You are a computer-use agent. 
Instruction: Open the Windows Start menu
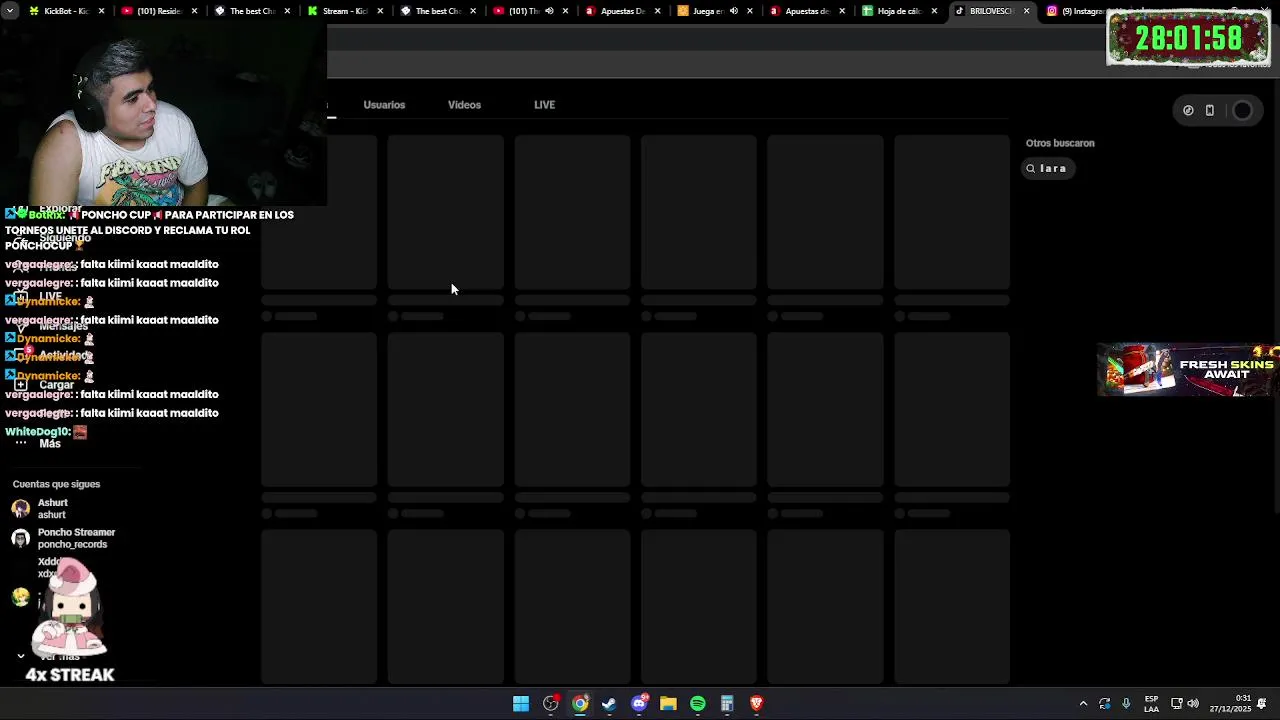point(521,704)
